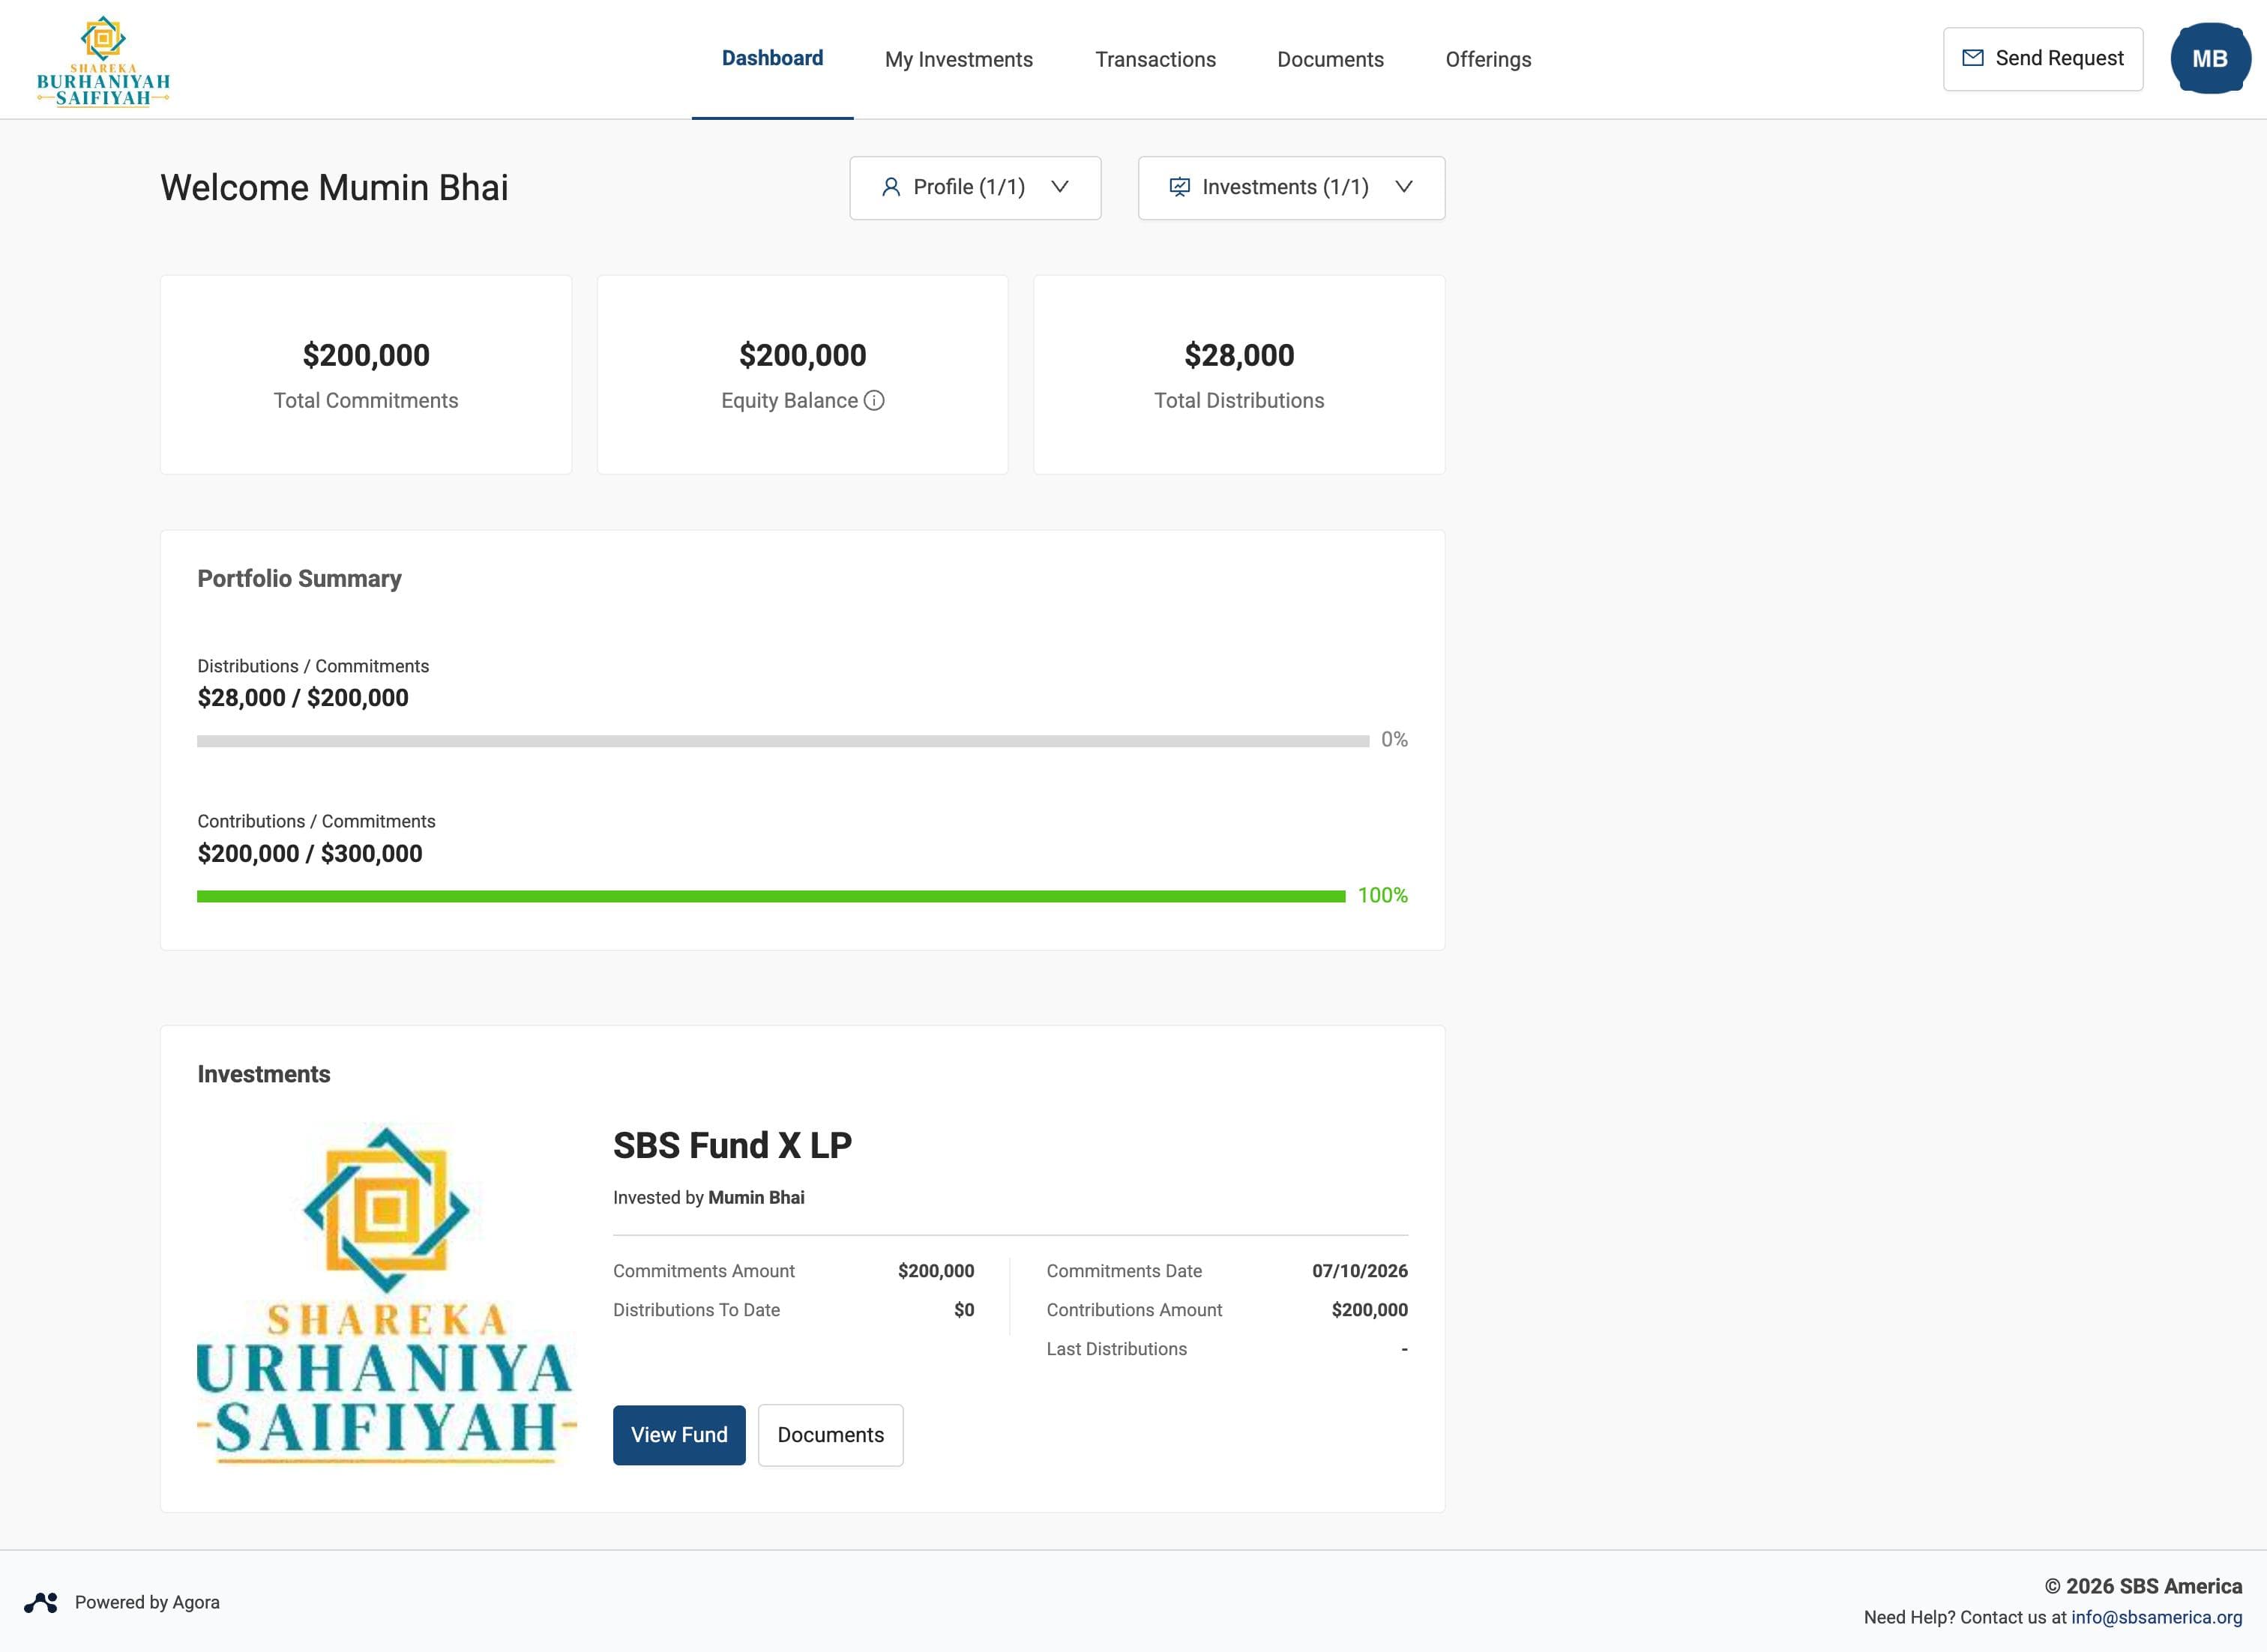2267x1652 pixels.
Task: Click the Distributions / Commitments progress bar
Action: tap(783, 741)
